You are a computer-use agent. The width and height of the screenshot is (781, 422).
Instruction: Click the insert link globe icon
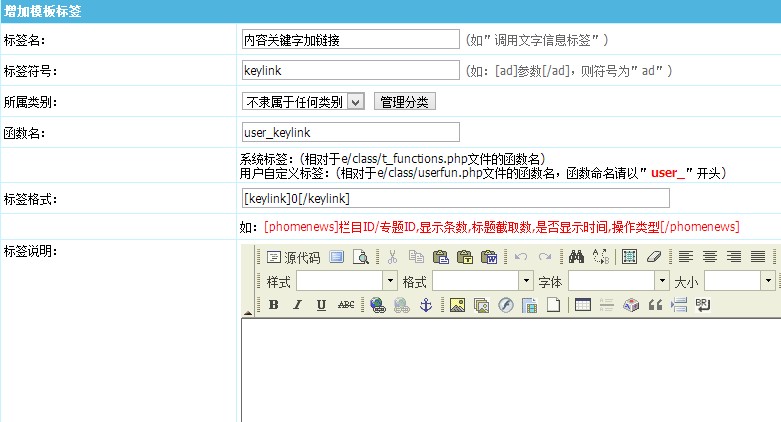[x=377, y=305]
